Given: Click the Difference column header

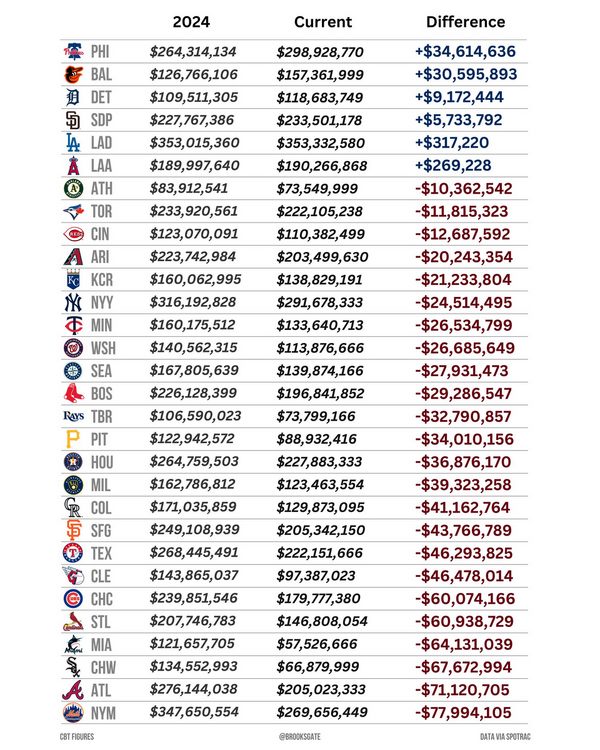Looking at the screenshot, I should click(x=466, y=22).
